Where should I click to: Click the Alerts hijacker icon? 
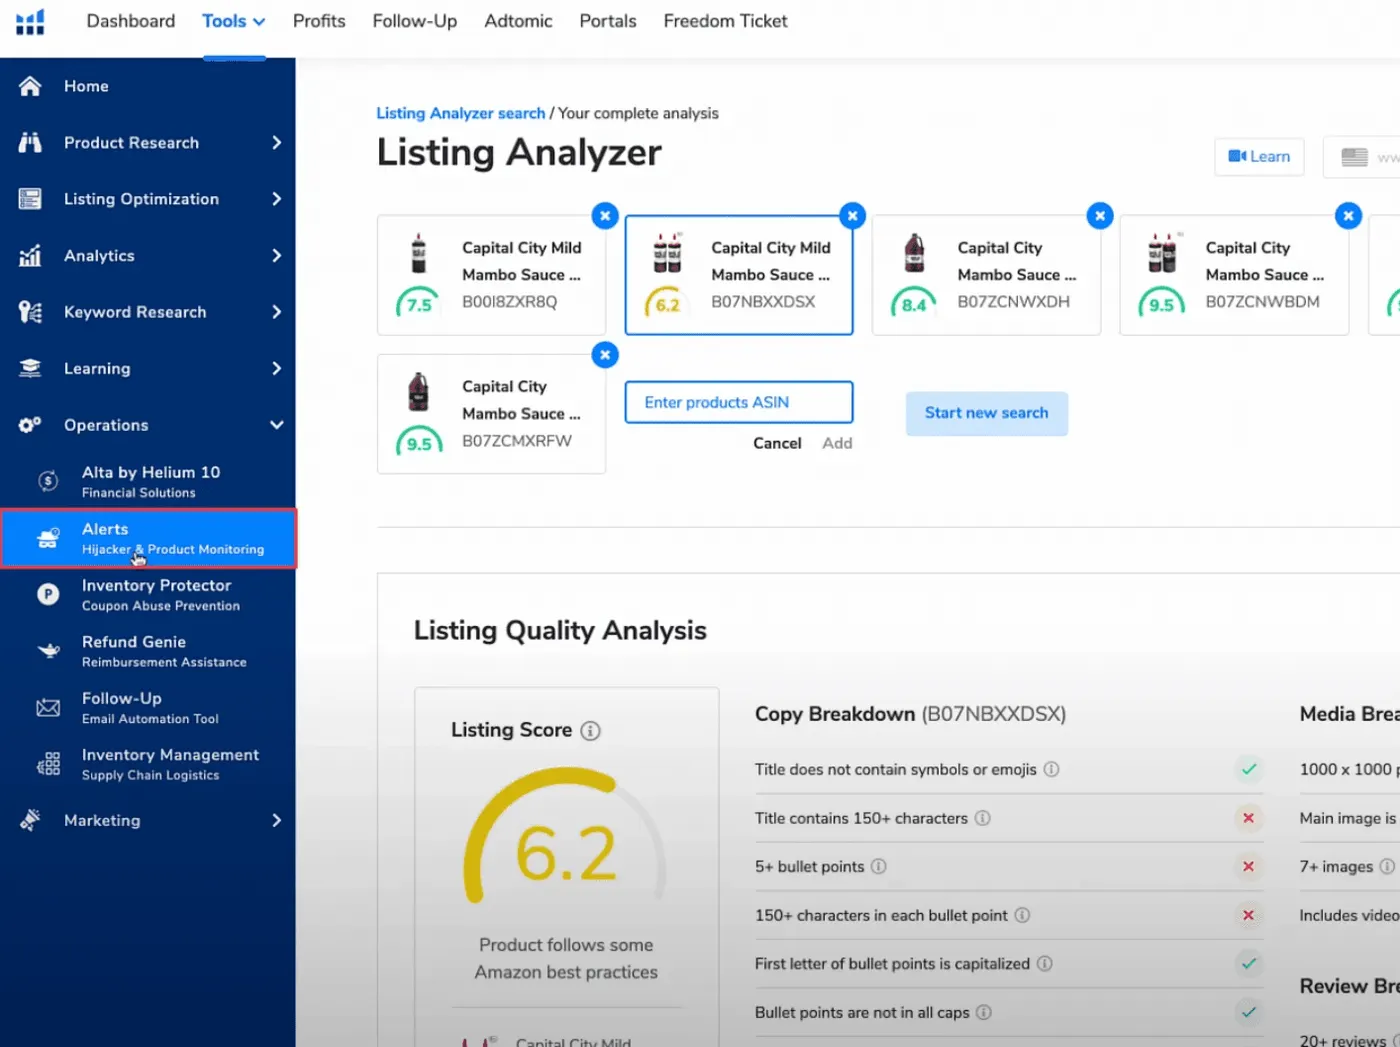(48, 538)
